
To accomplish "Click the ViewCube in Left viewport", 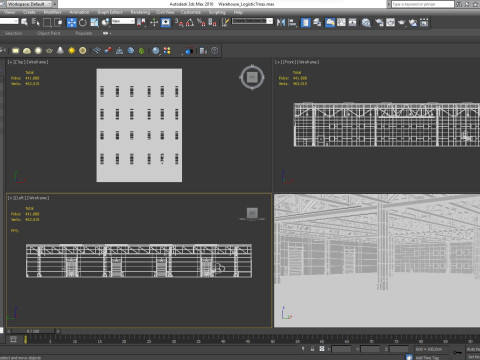I will point(252,213).
